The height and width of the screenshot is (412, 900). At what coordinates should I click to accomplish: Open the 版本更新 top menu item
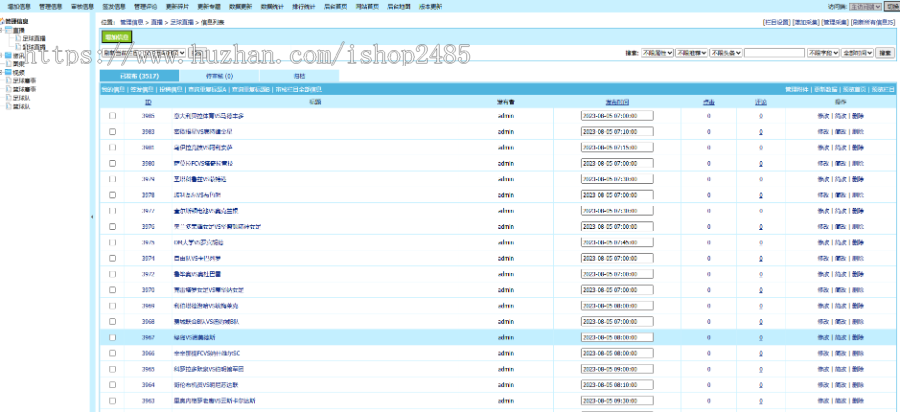(x=430, y=7)
